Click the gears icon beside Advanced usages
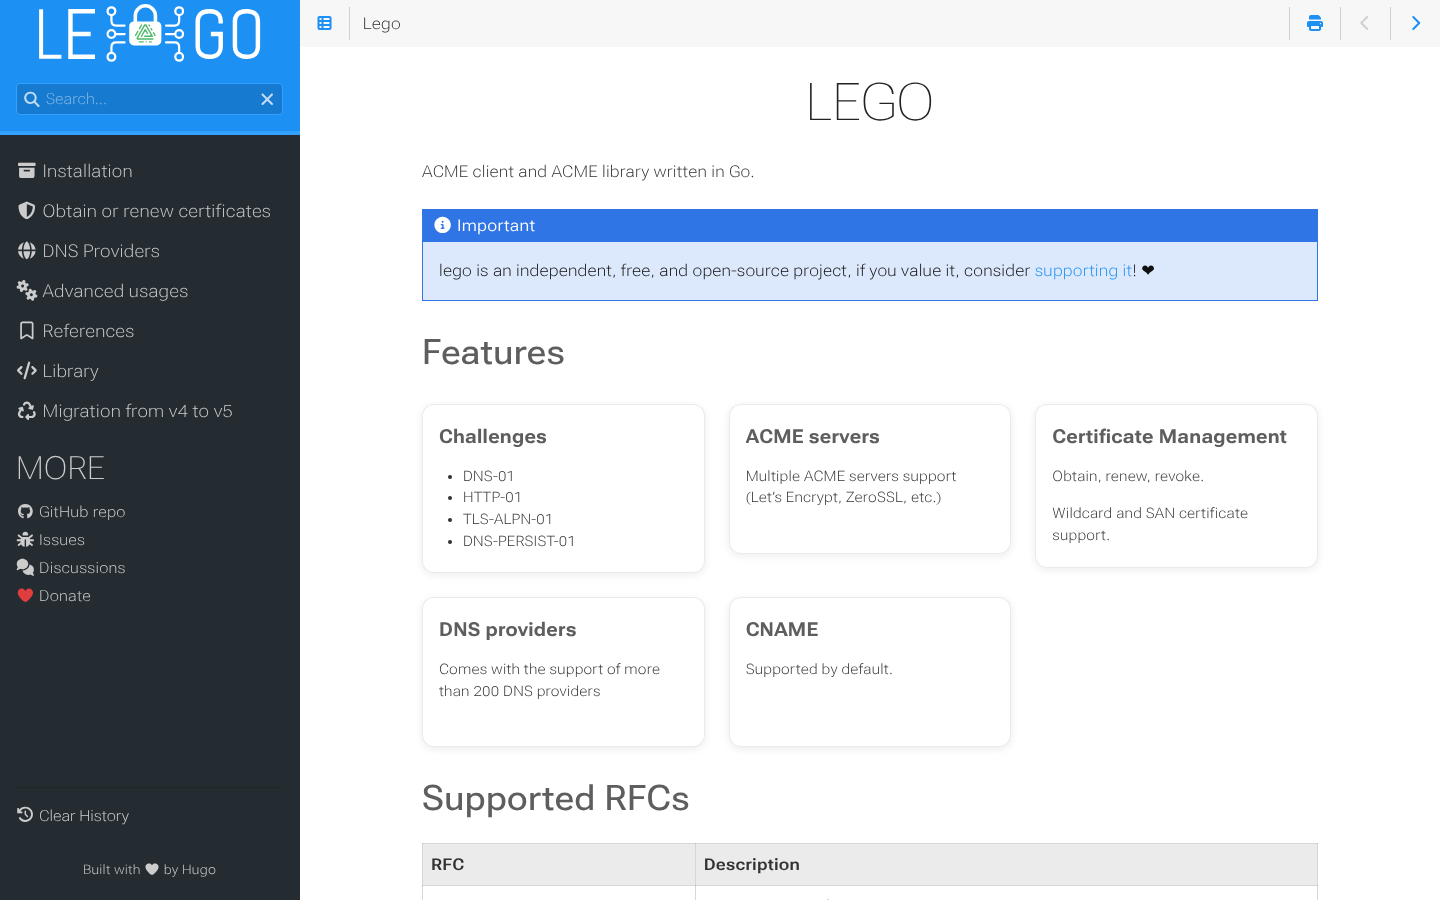Image resolution: width=1440 pixels, height=900 pixels. pyautogui.click(x=27, y=291)
